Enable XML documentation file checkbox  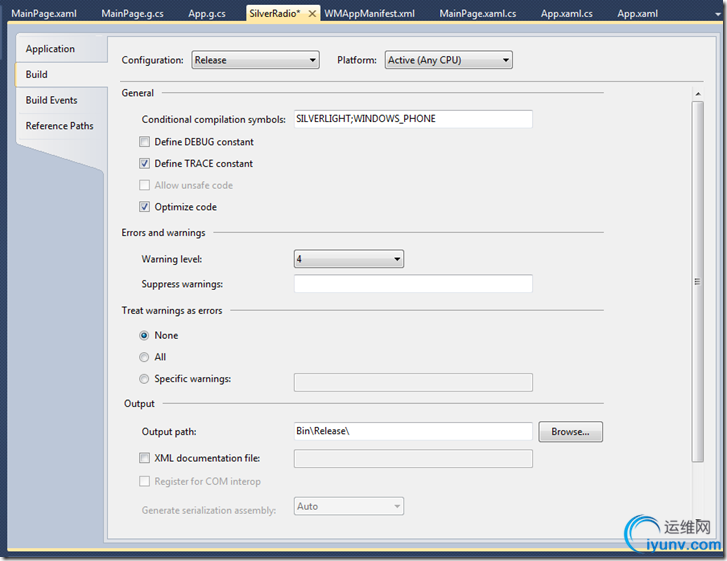(x=145, y=458)
